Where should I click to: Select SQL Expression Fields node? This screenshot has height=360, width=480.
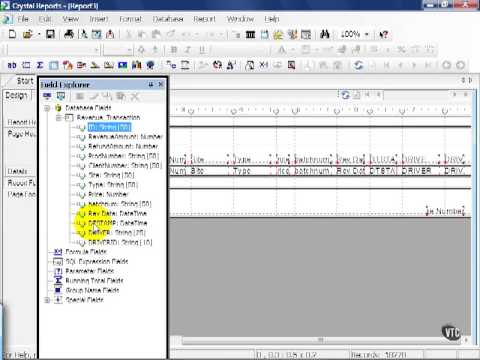[97, 262]
